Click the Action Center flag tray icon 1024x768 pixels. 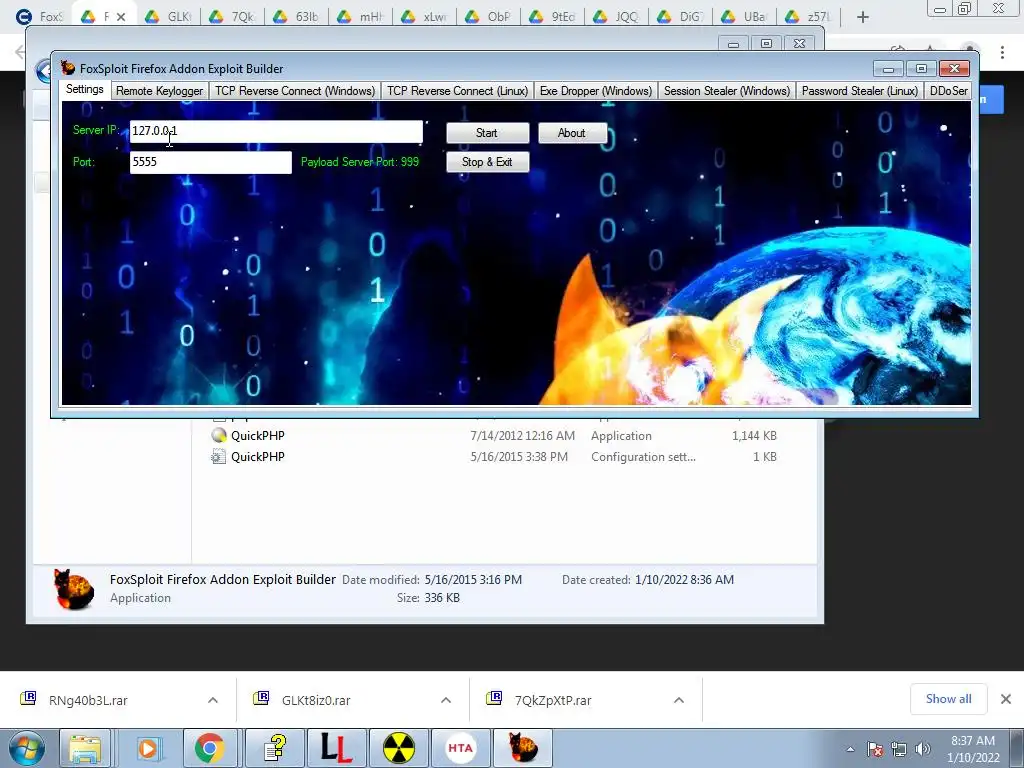click(x=875, y=750)
